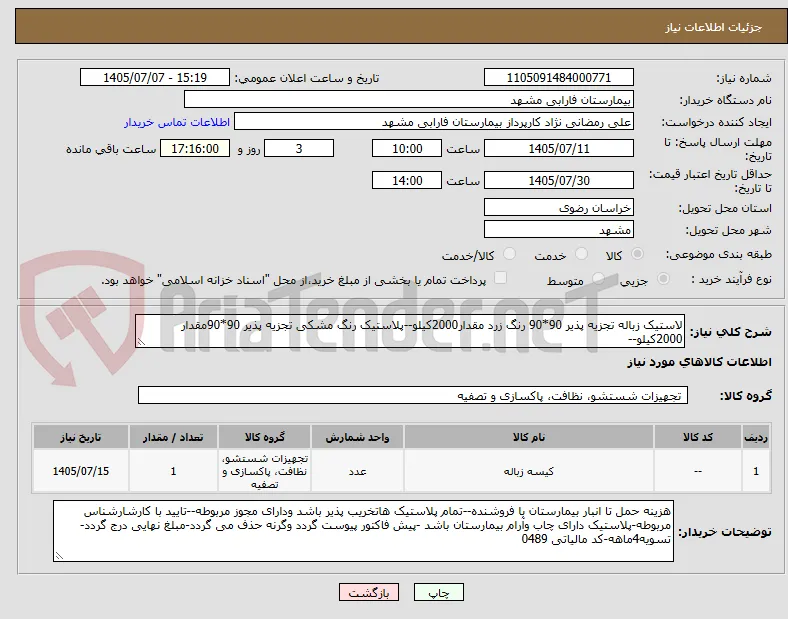The height and width of the screenshot is (619, 788).
Task: Click the نام کالا column header
Action: tap(529, 437)
